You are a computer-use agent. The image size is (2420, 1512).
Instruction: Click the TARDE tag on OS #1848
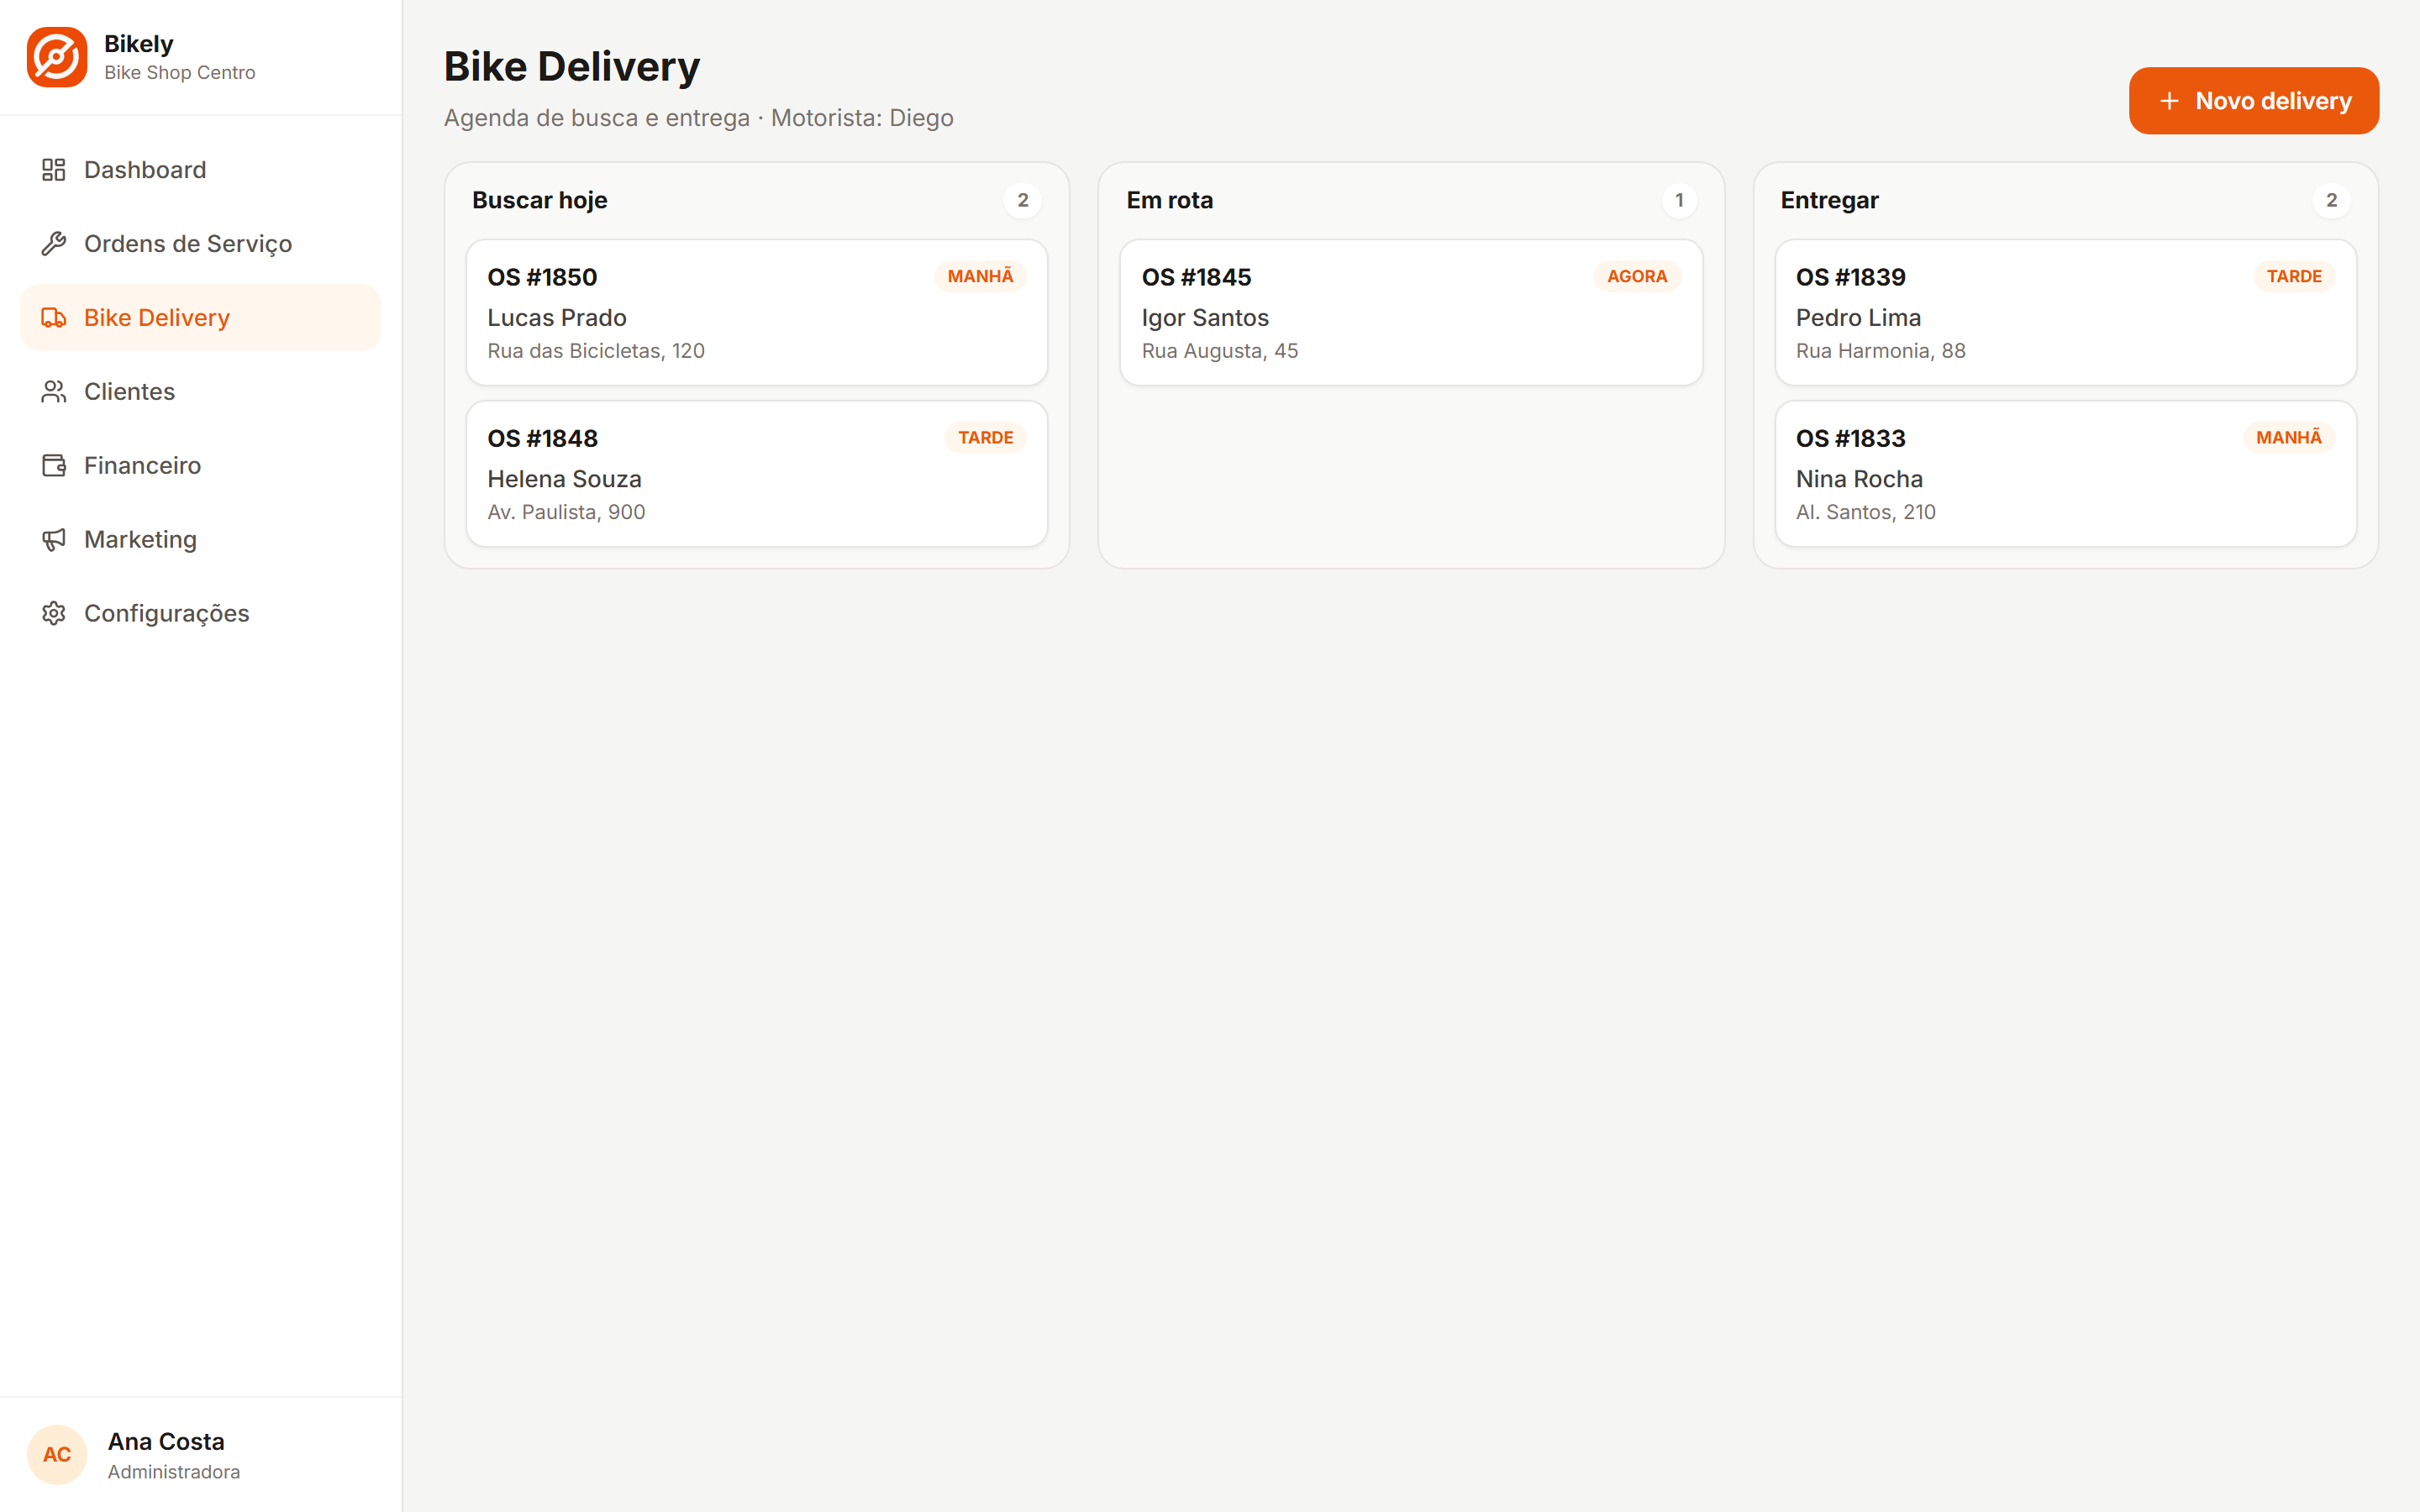(985, 438)
